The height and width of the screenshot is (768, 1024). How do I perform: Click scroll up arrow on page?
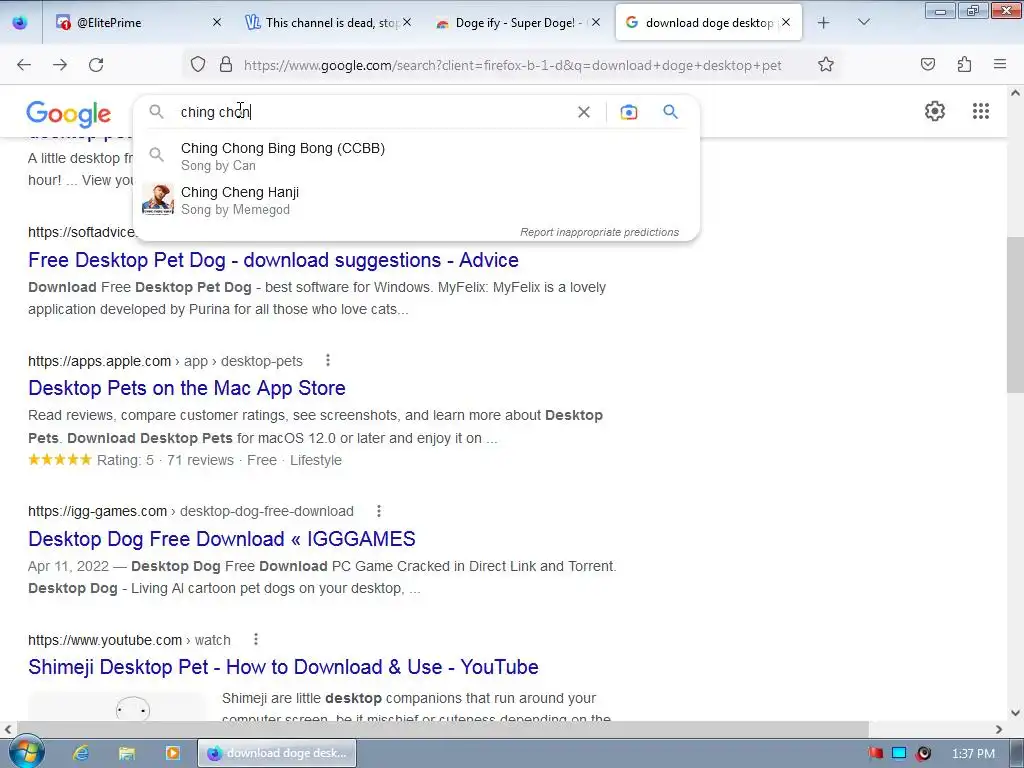point(1015,93)
